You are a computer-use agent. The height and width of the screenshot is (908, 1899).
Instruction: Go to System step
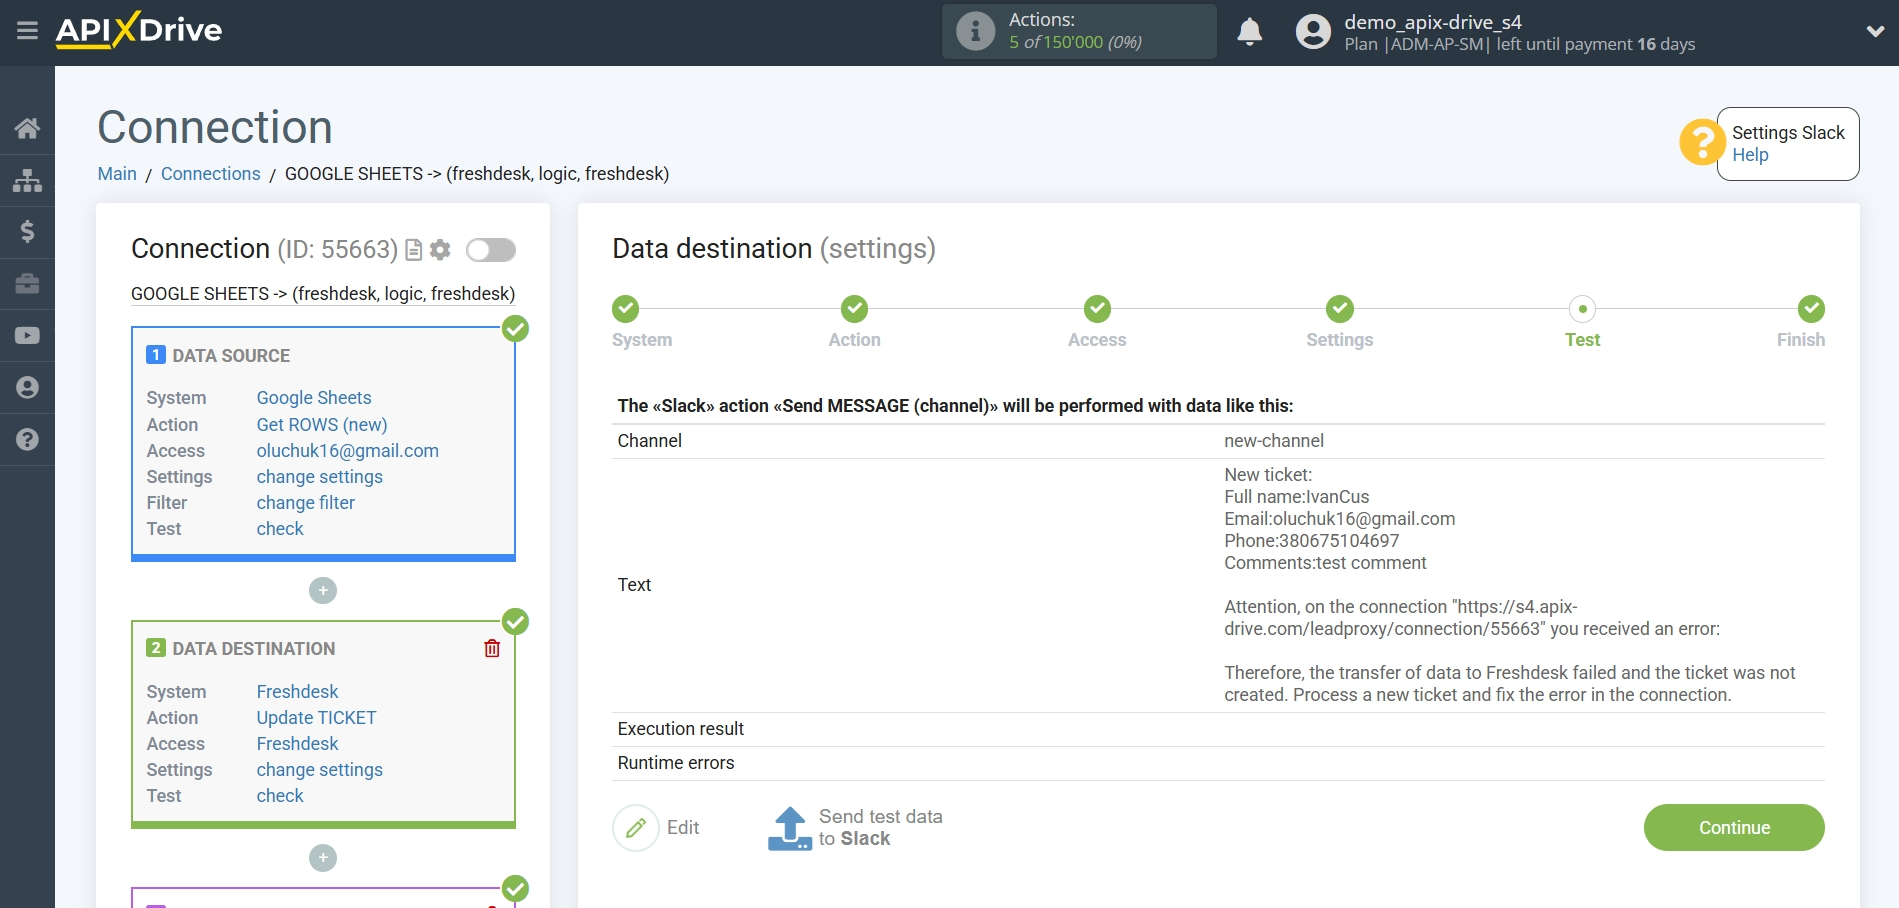(x=626, y=309)
